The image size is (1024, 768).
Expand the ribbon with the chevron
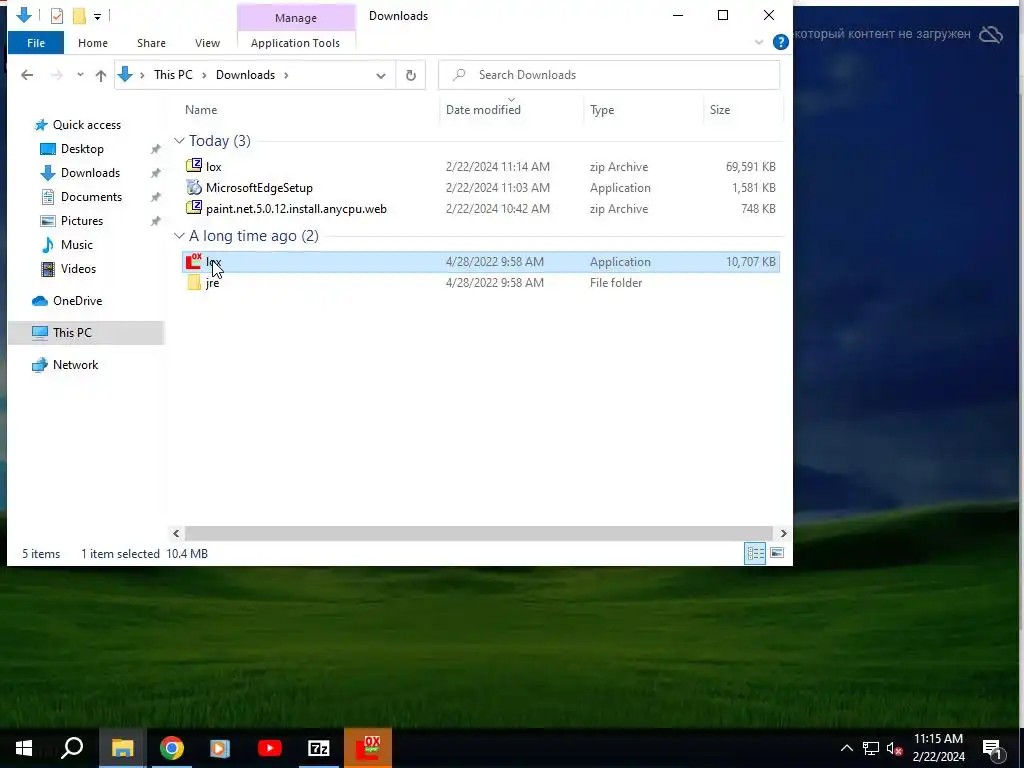[759, 42]
